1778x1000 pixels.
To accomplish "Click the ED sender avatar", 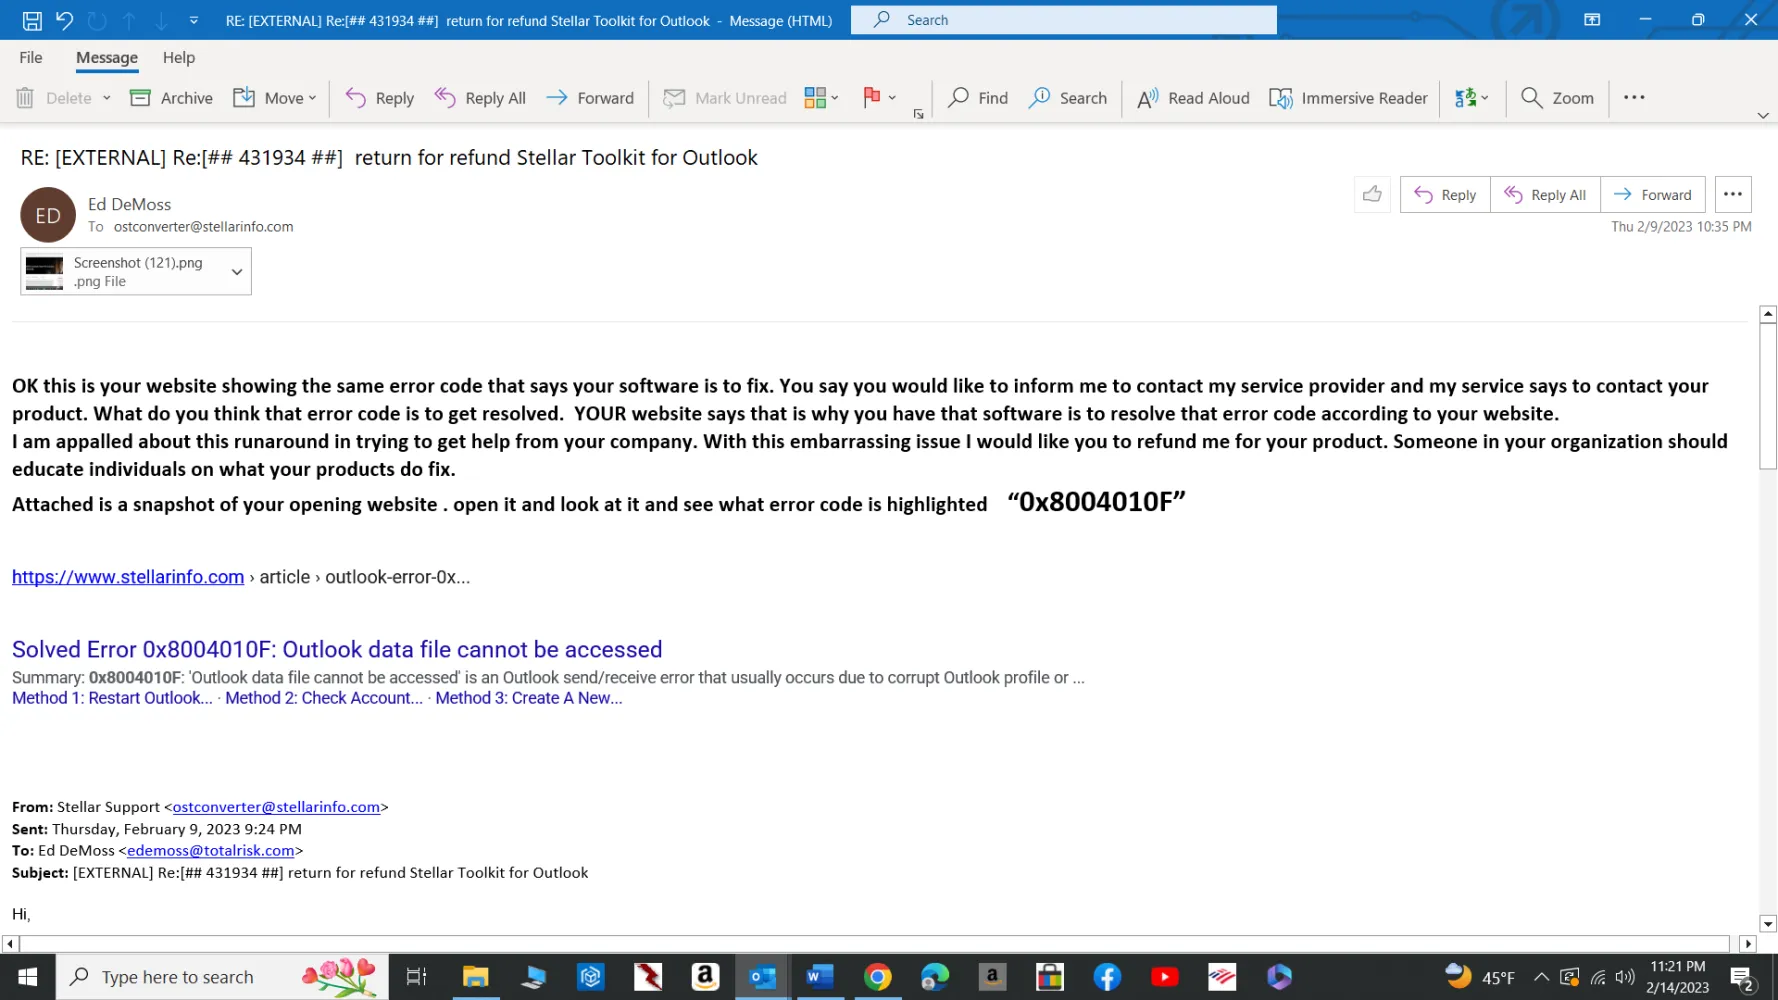I will click(x=48, y=215).
